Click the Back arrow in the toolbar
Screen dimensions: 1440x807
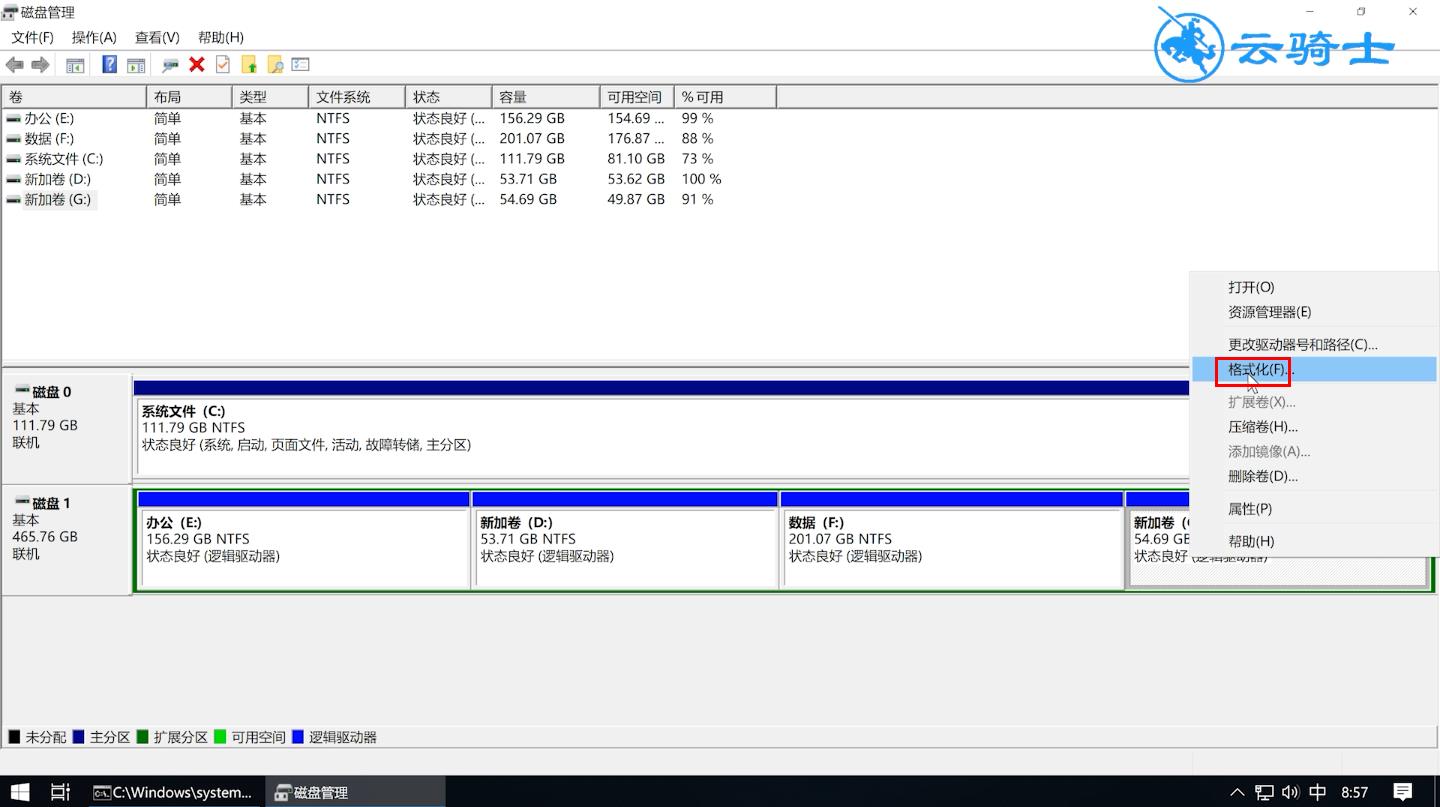click(x=15, y=65)
